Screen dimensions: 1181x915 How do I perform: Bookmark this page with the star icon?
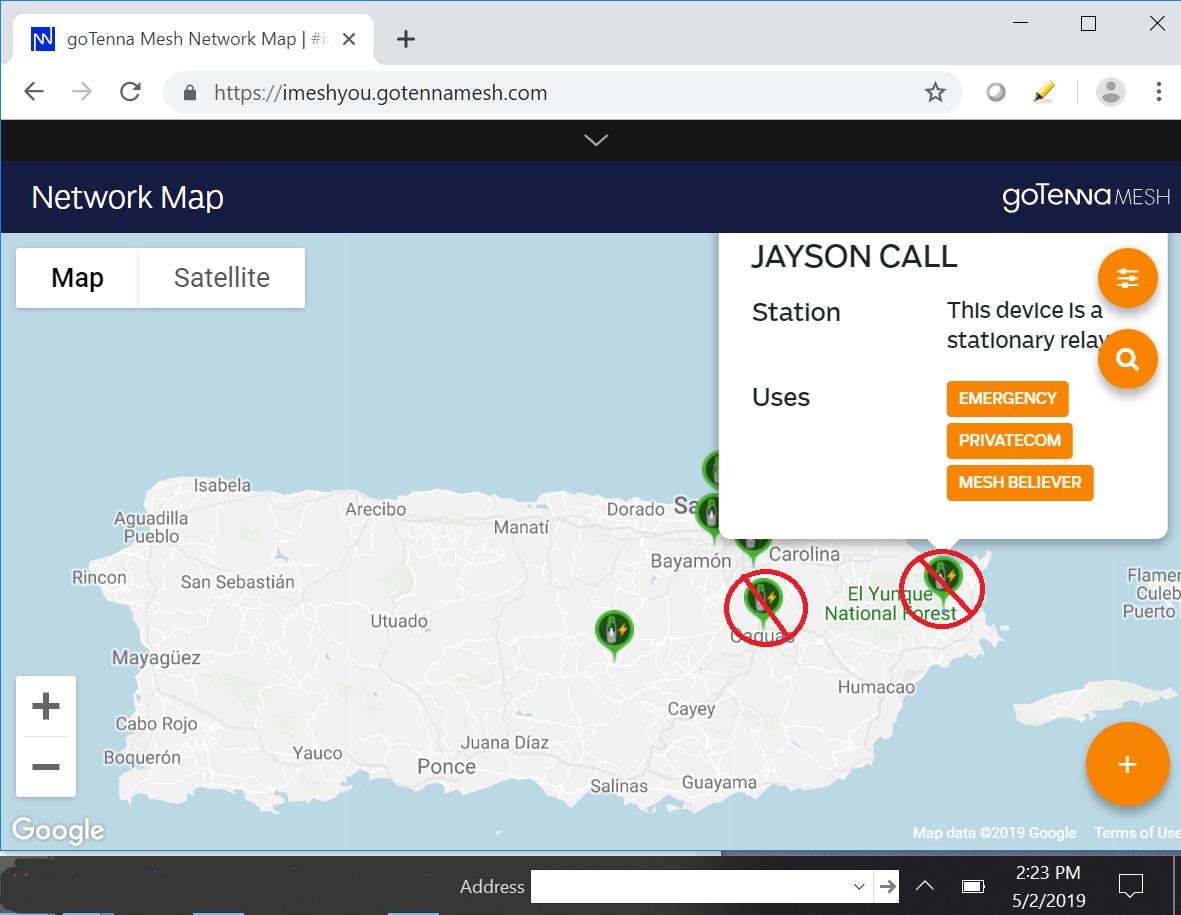point(935,93)
